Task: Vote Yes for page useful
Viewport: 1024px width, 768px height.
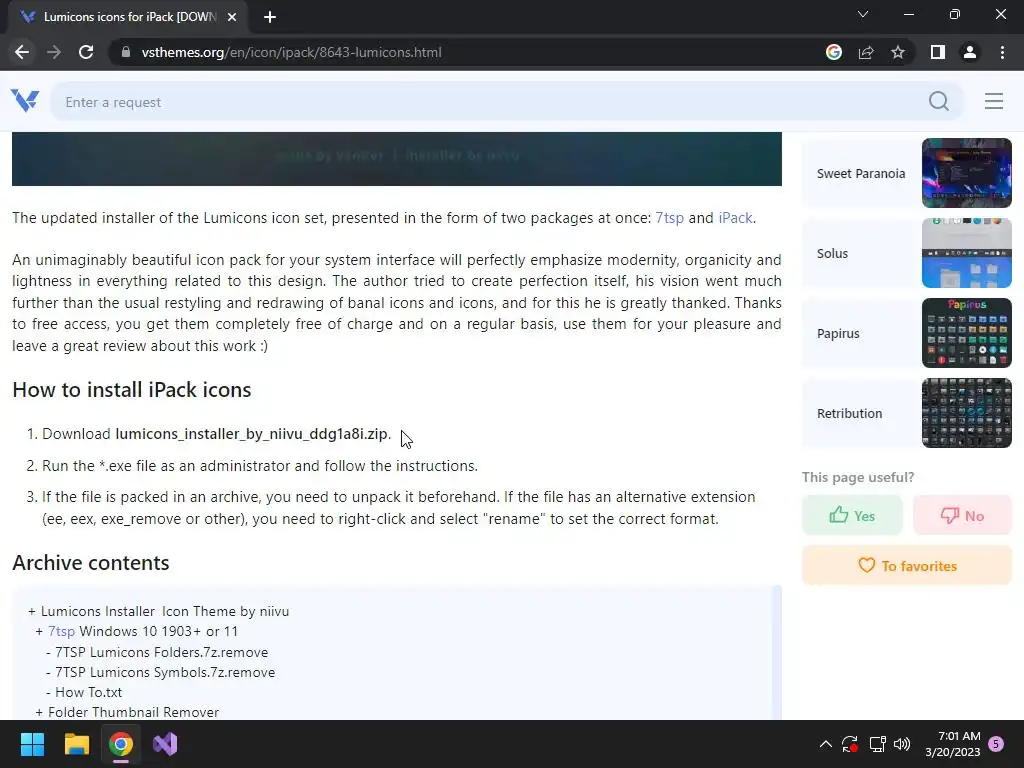Action: [x=852, y=515]
